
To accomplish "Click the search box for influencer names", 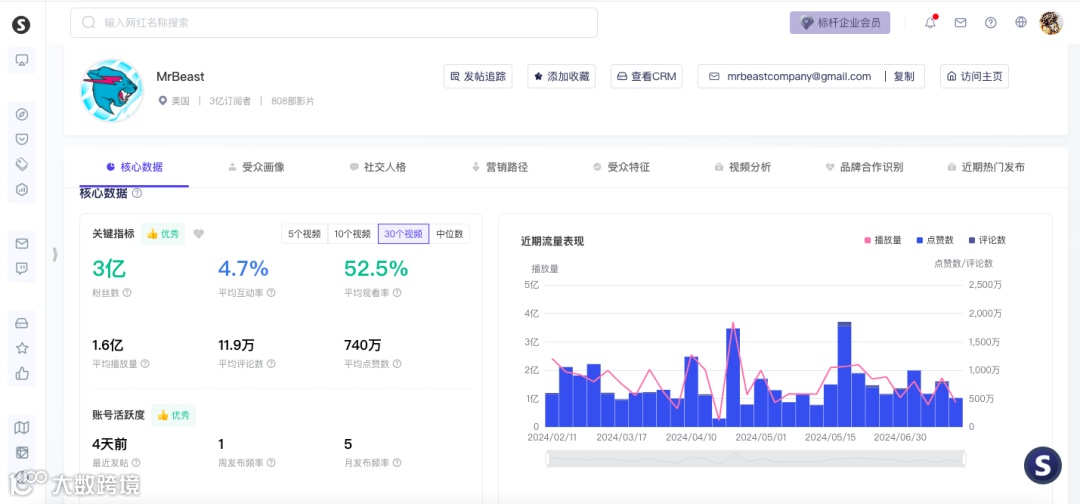I will [x=334, y=23].
